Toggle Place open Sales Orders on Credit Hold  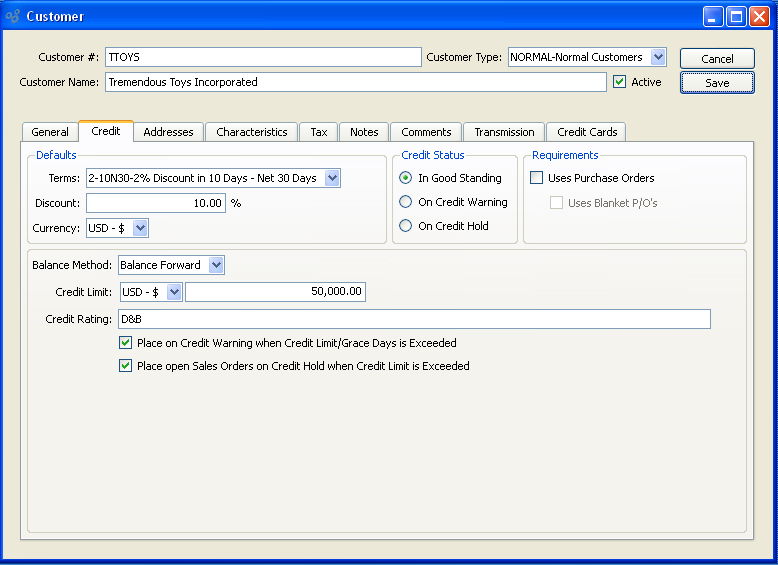126,366
